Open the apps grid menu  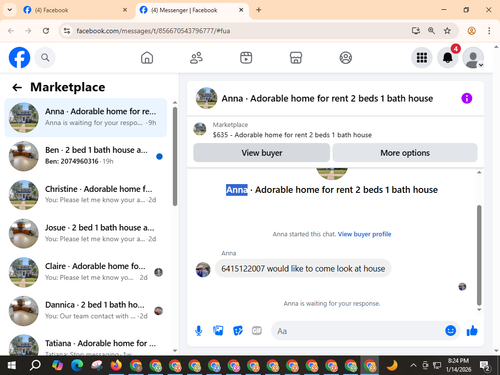(422, 58)
